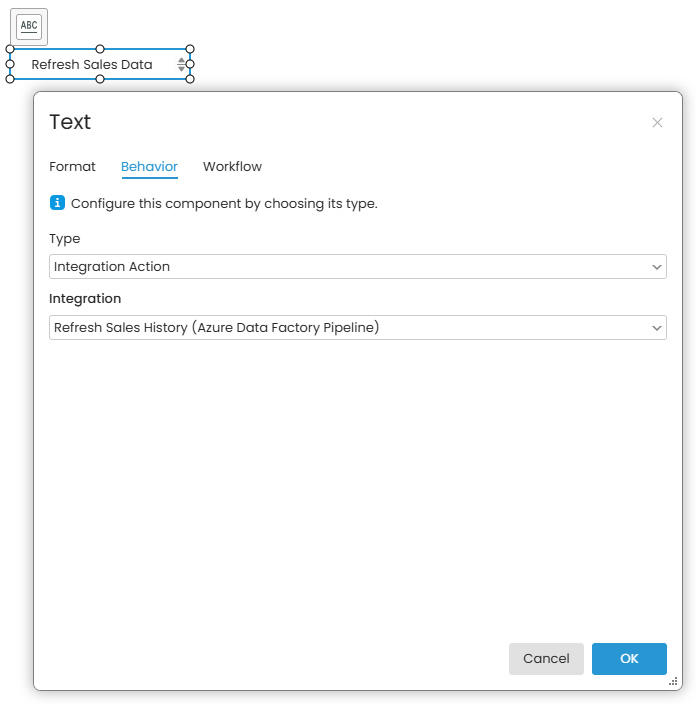The image size is (696, 704).
Task: Open the Workflow tab
Action: click(232, 167)
